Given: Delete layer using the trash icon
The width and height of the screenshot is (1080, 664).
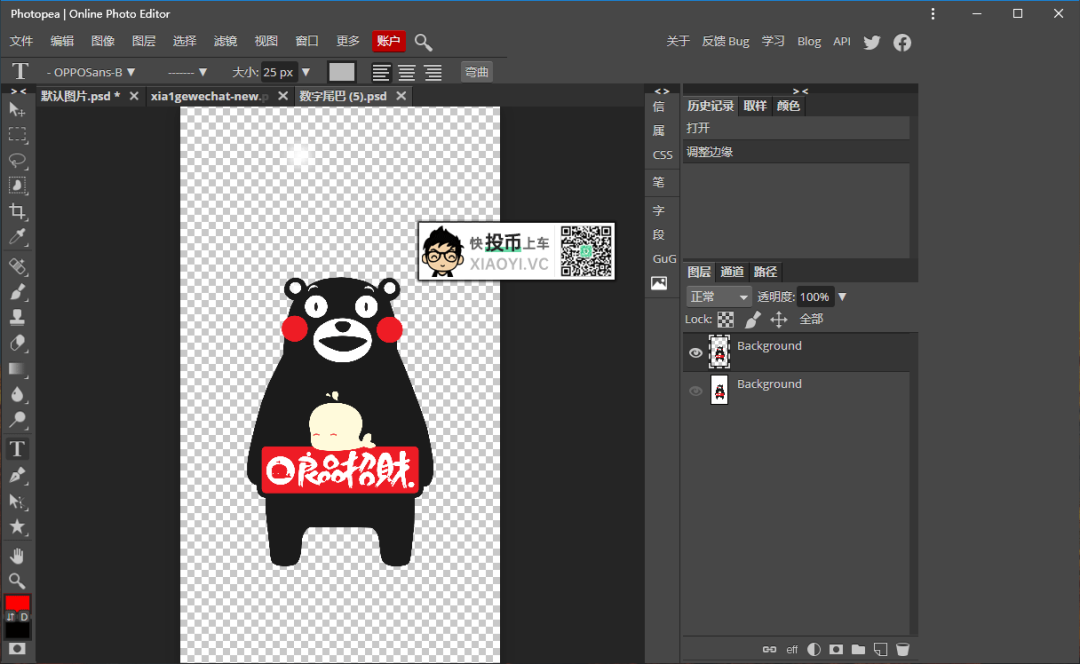Looking at the screenshot, I should [x=902, y=648].
